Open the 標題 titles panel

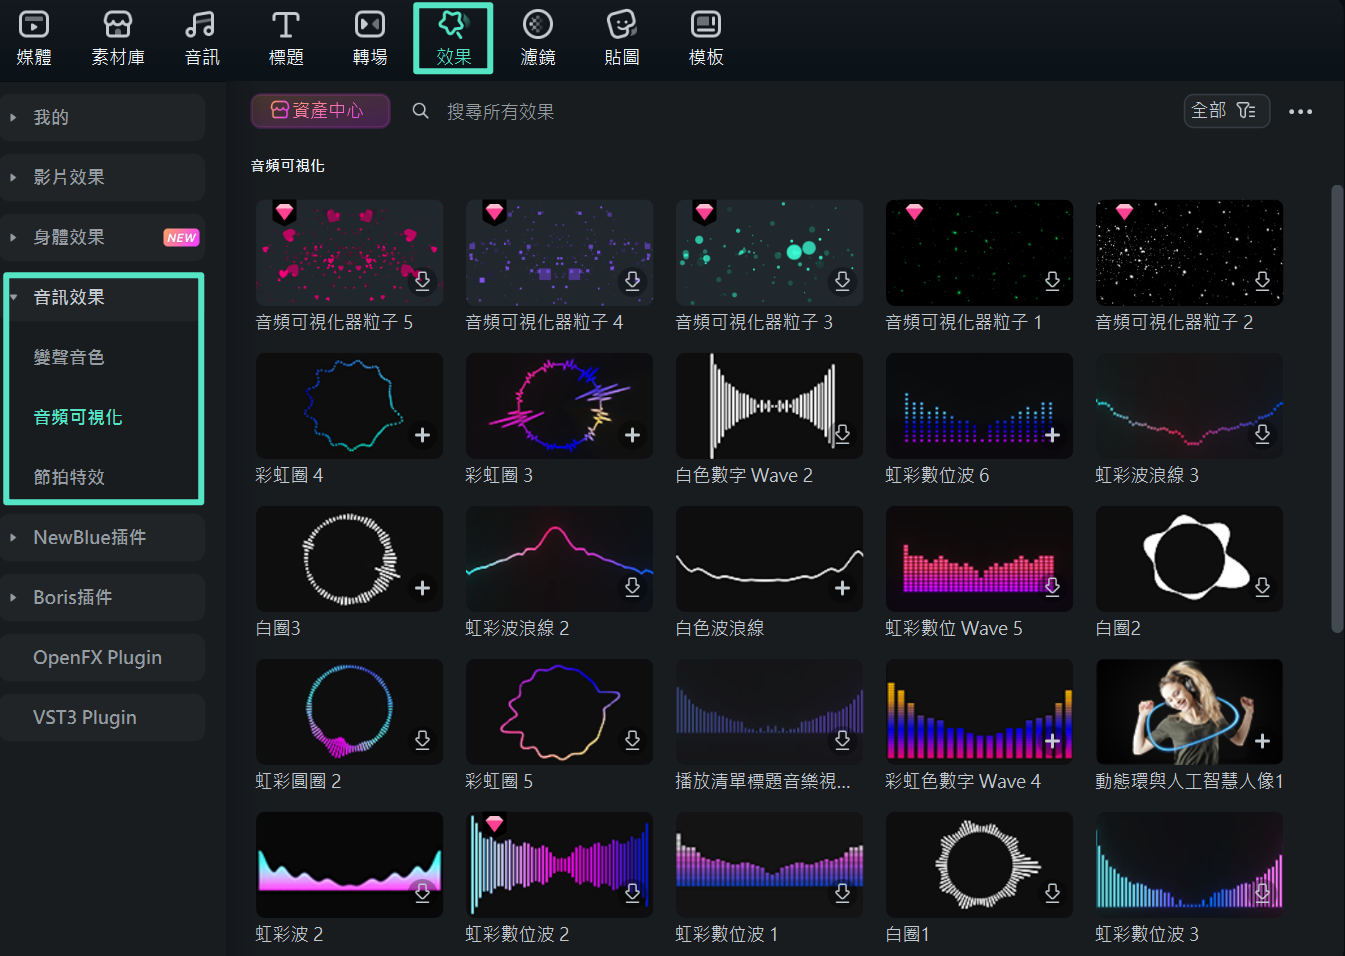[285, 38]
